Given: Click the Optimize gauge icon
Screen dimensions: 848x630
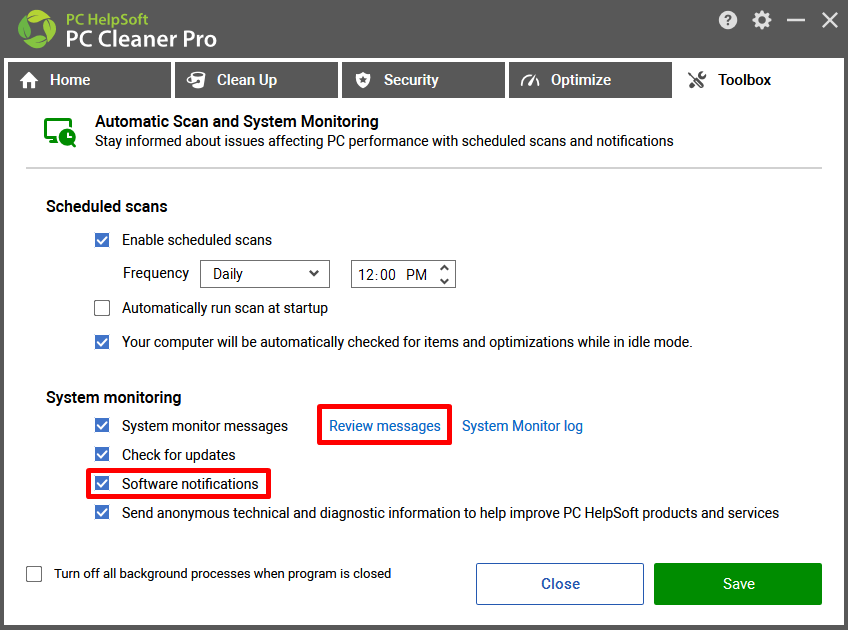Looking at the screenshot, I should (x=530, y=81).
